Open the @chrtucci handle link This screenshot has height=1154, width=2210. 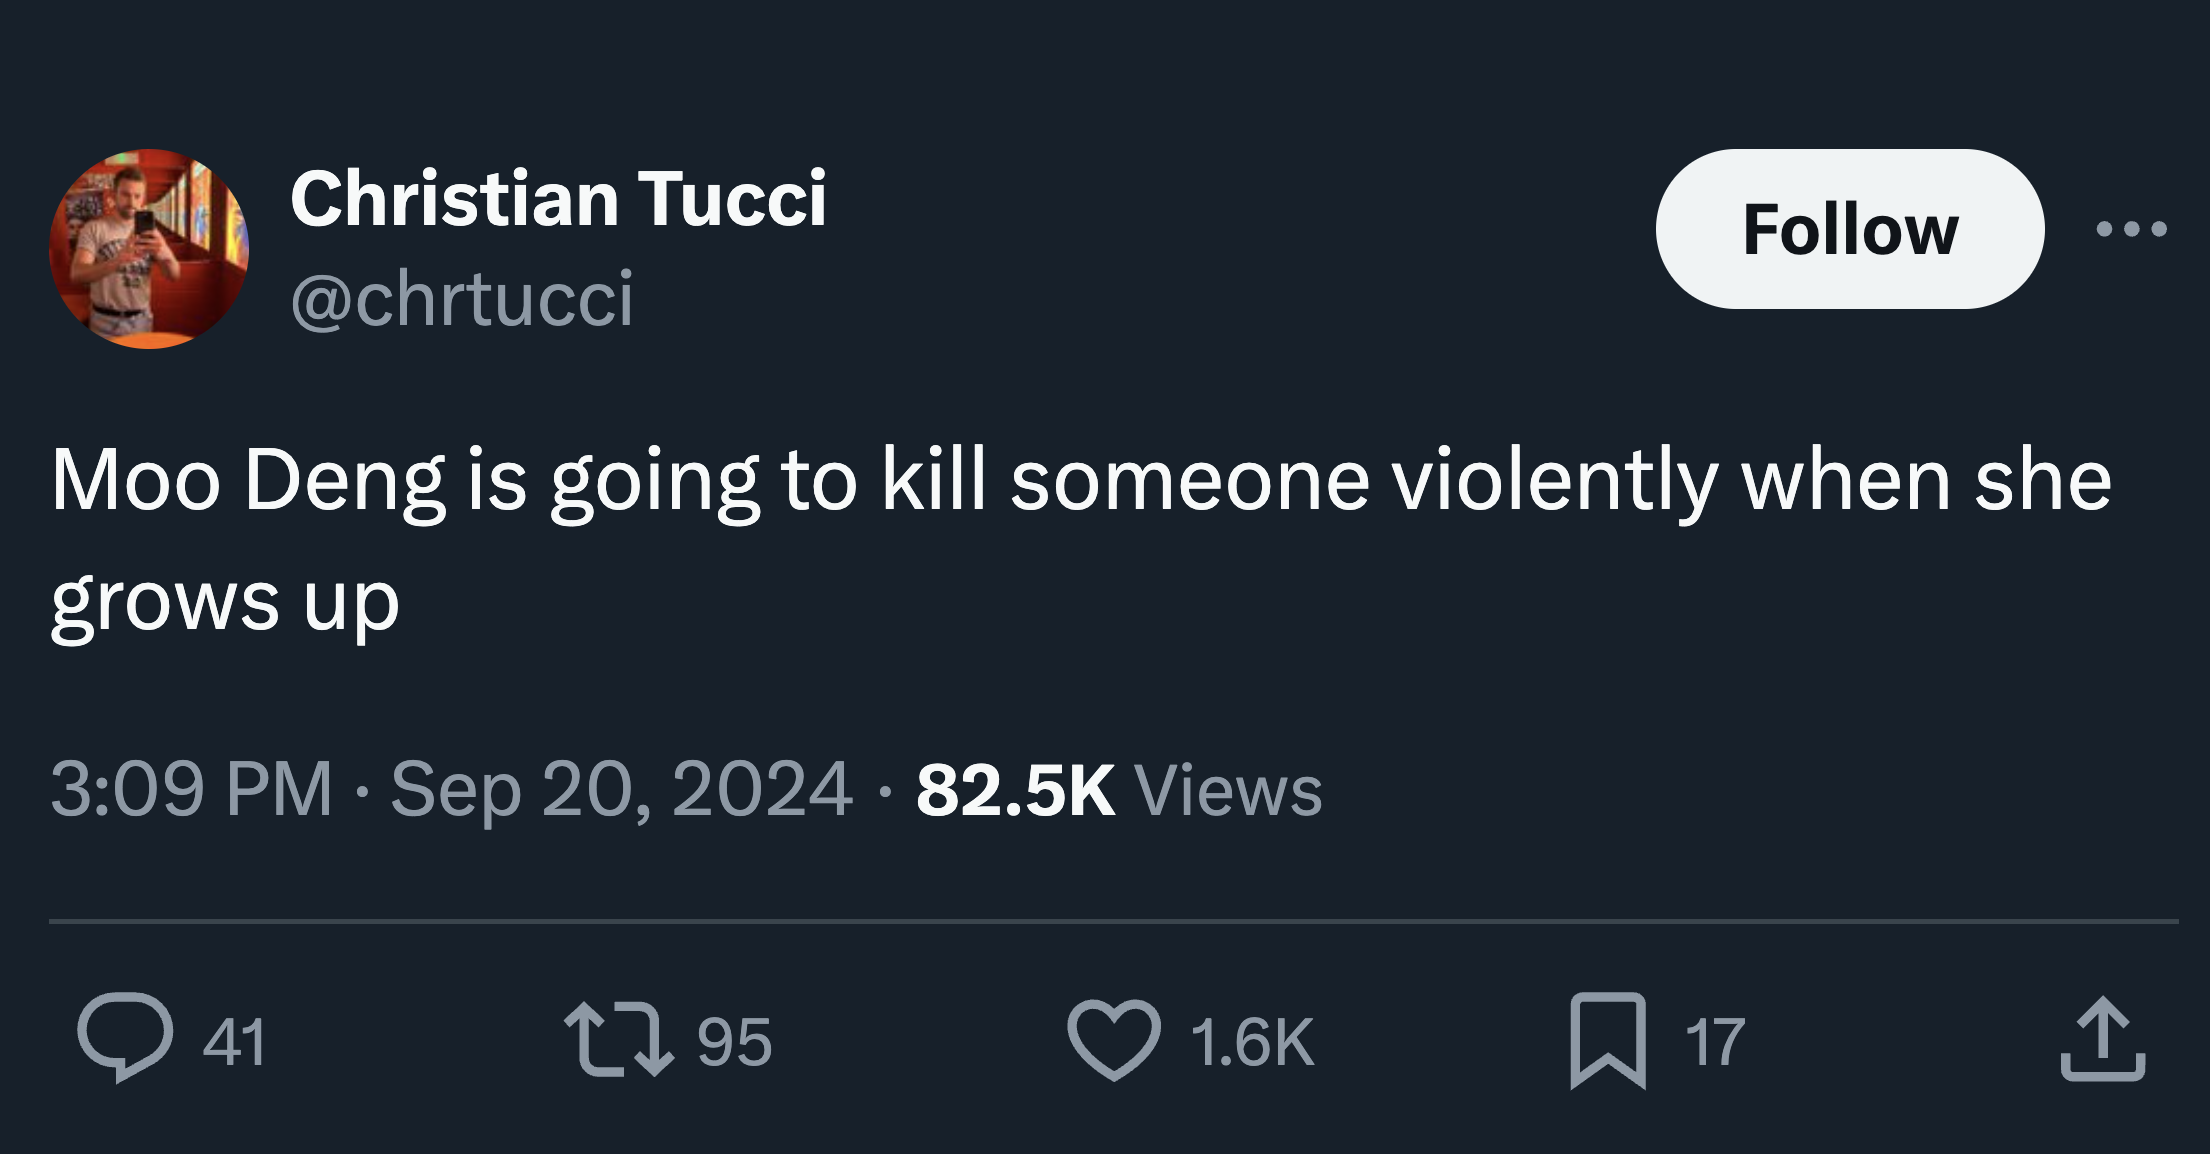coord(461,298)
